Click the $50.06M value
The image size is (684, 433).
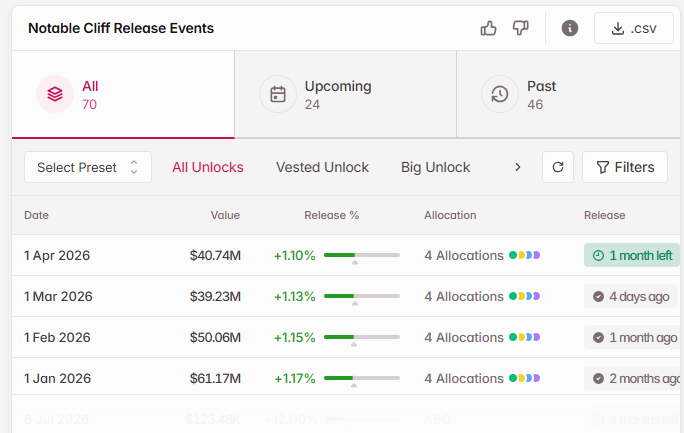point(215,337)
